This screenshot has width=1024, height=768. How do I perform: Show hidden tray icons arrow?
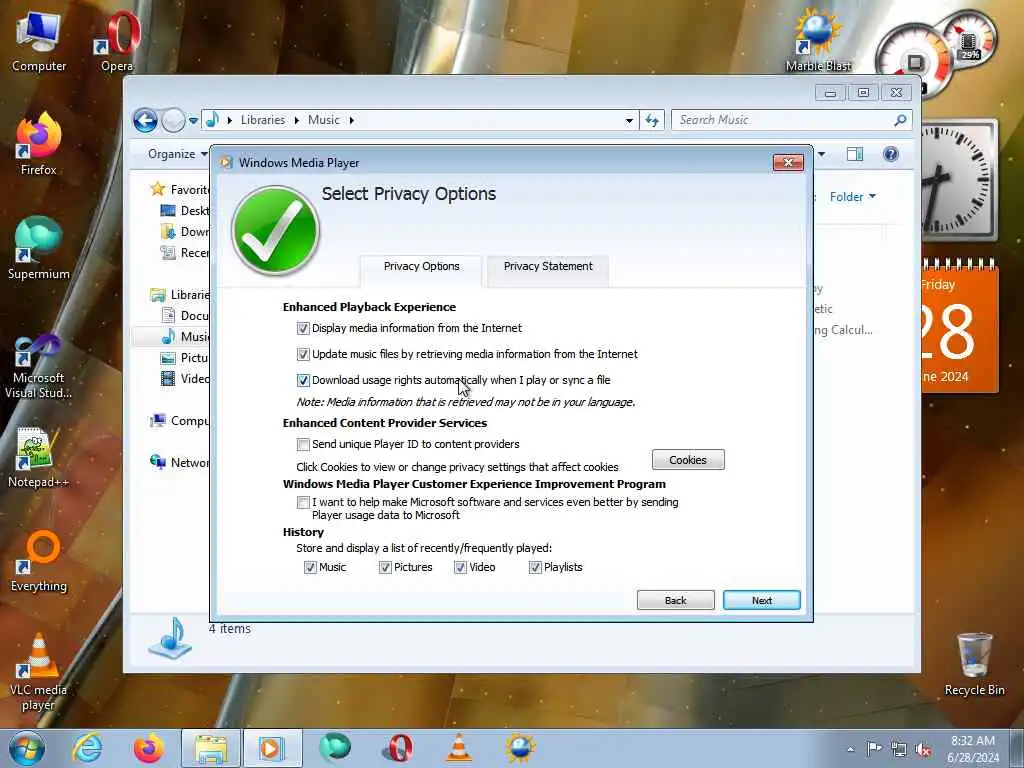(850, 750)
